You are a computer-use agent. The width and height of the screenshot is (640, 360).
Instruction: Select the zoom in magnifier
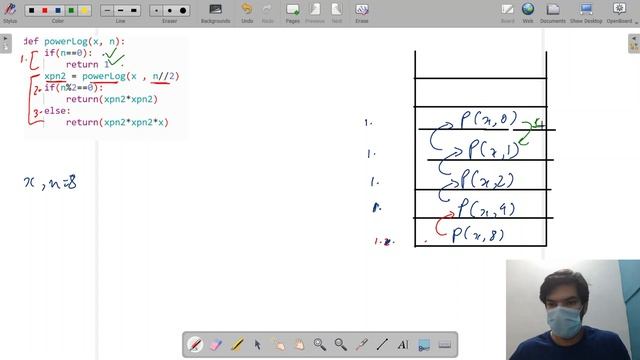pos(320,344)
